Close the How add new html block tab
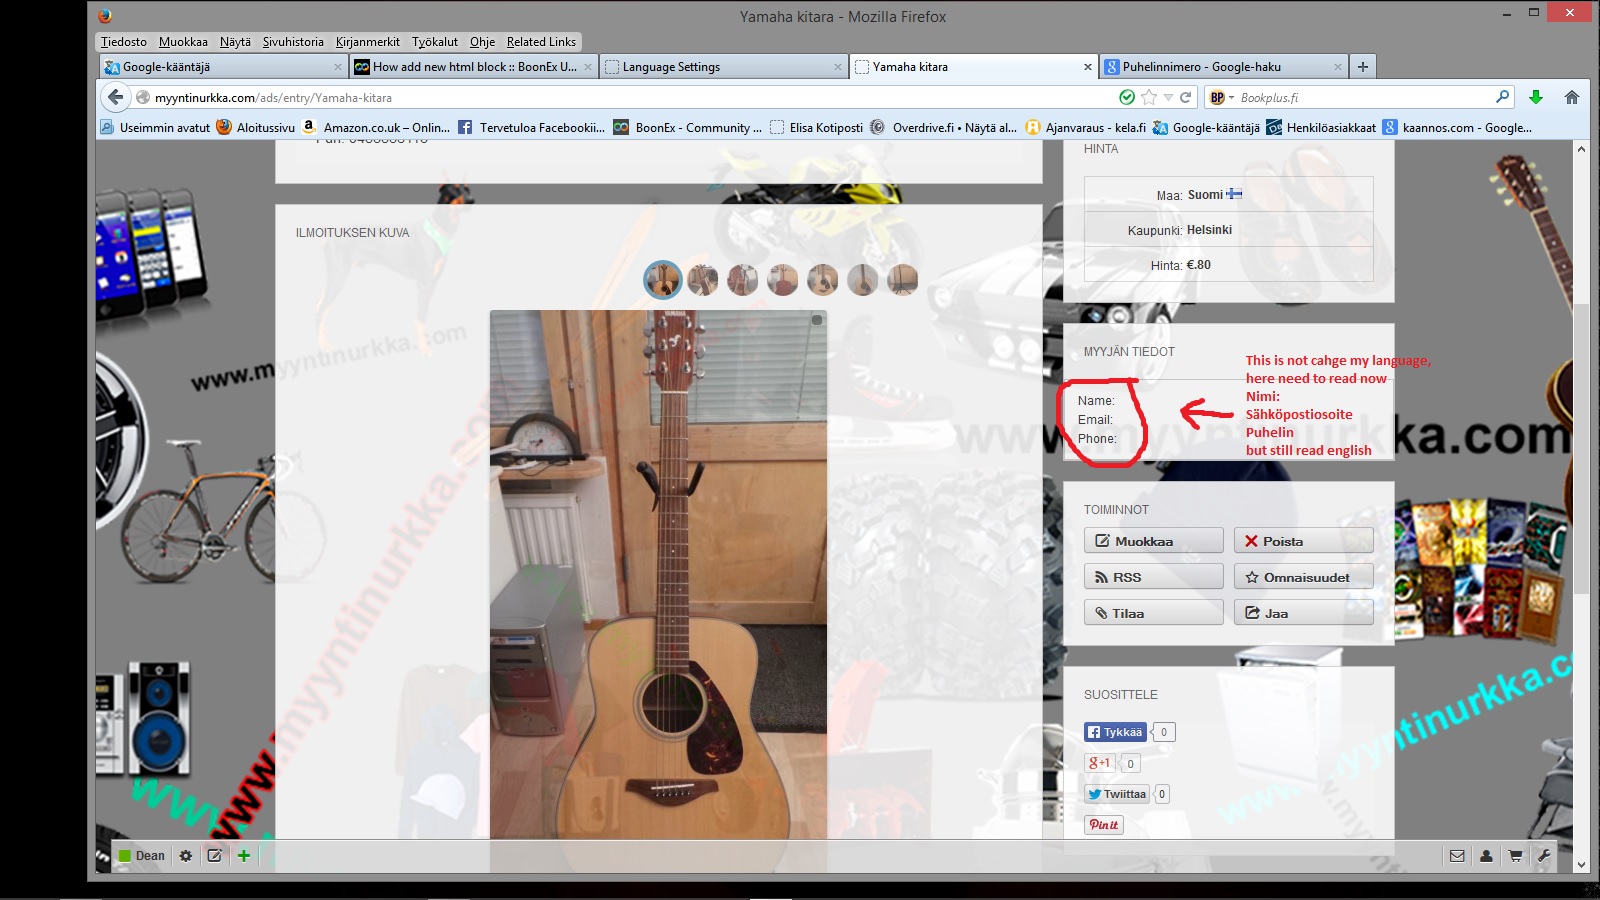Screen dimensions: 1600x900 pos(588,67)
